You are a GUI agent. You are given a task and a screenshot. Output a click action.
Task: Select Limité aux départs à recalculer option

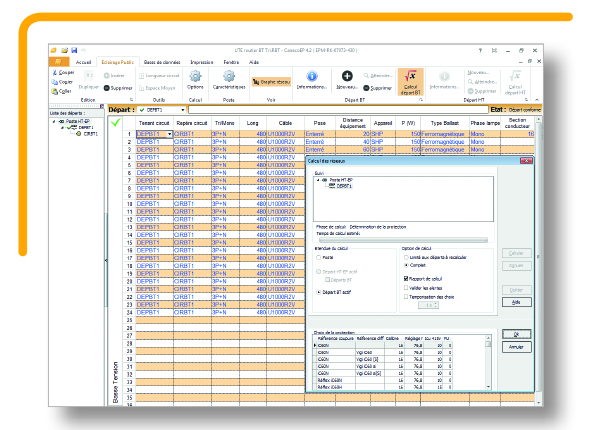pyautogui.click(x=406, y=257)
